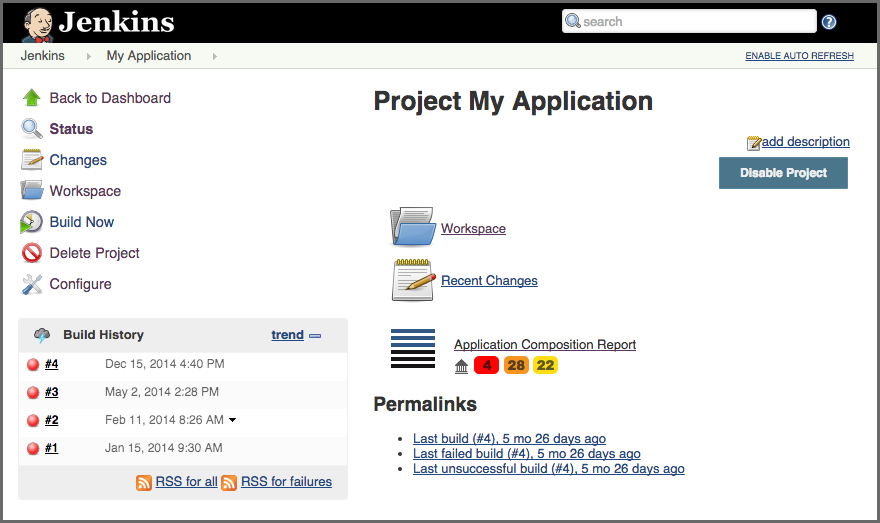The width and height of the screenshot is (880, 523).
Task: Click the large Workspace folder icon in main panel
Action: click(412, 227)
